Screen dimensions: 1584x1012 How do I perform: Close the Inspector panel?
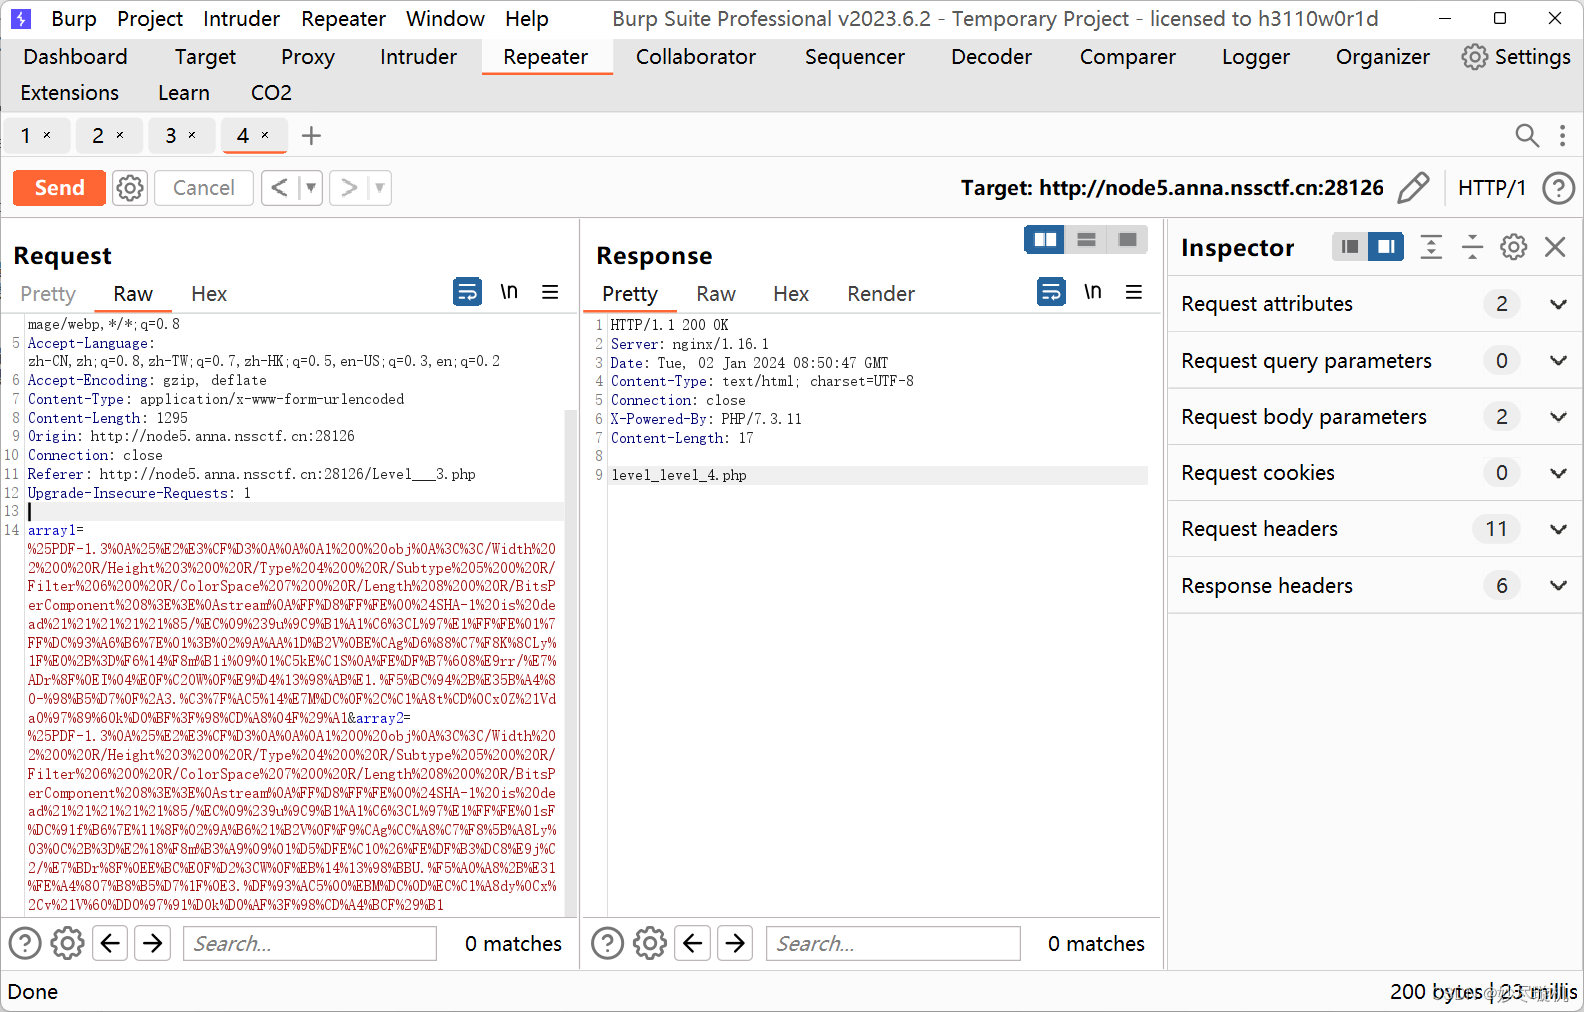point(1555,247)
